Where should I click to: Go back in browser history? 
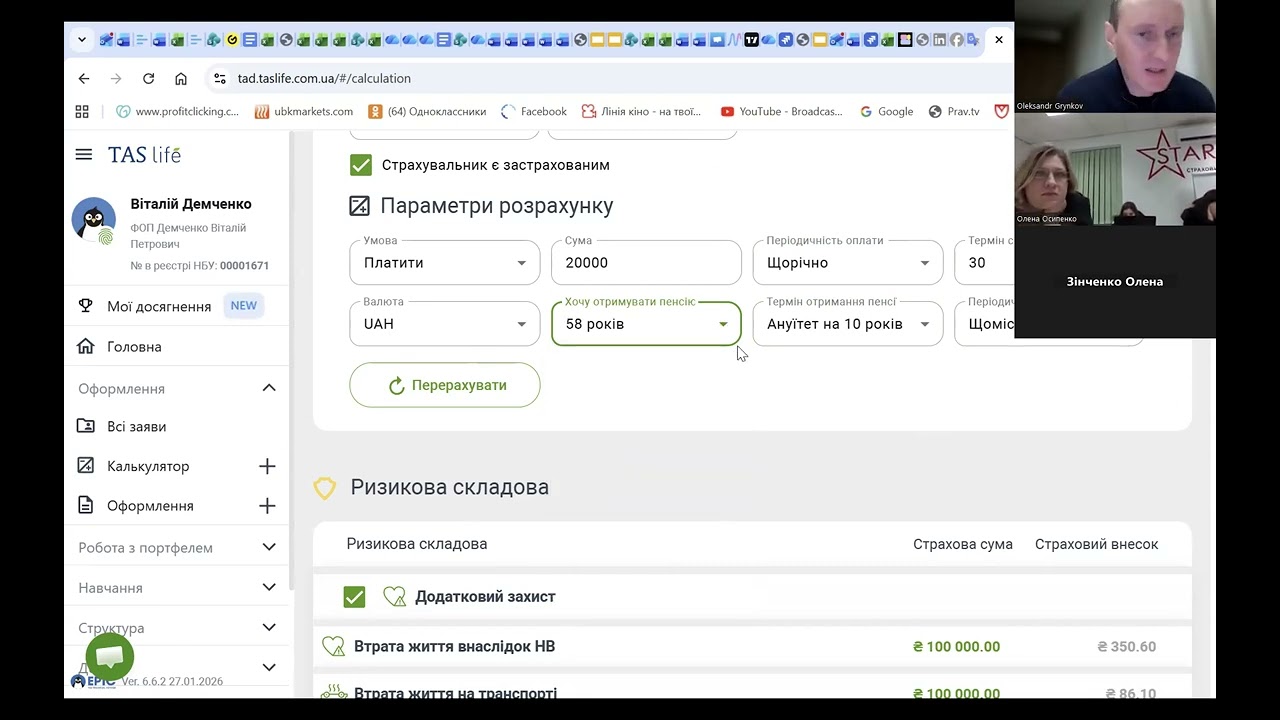click(x=84, y=78)
